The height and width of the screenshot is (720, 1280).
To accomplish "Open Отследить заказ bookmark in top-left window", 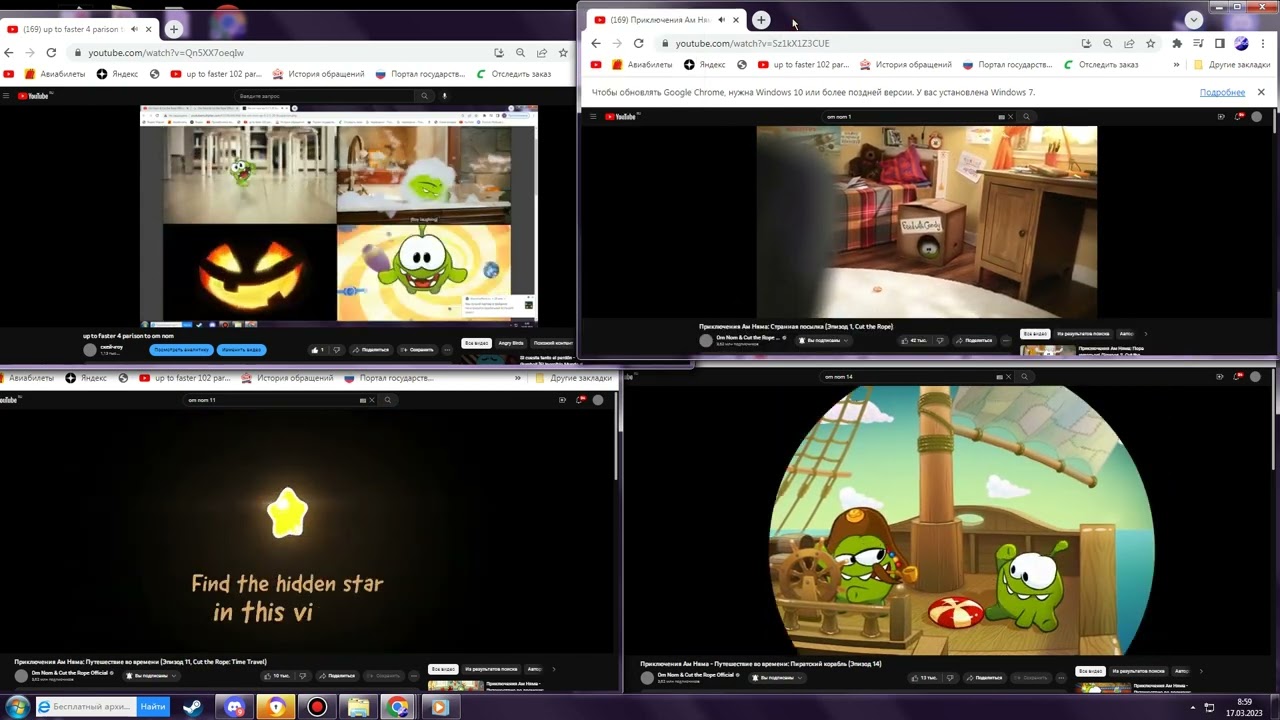I will tap(514, 74).
